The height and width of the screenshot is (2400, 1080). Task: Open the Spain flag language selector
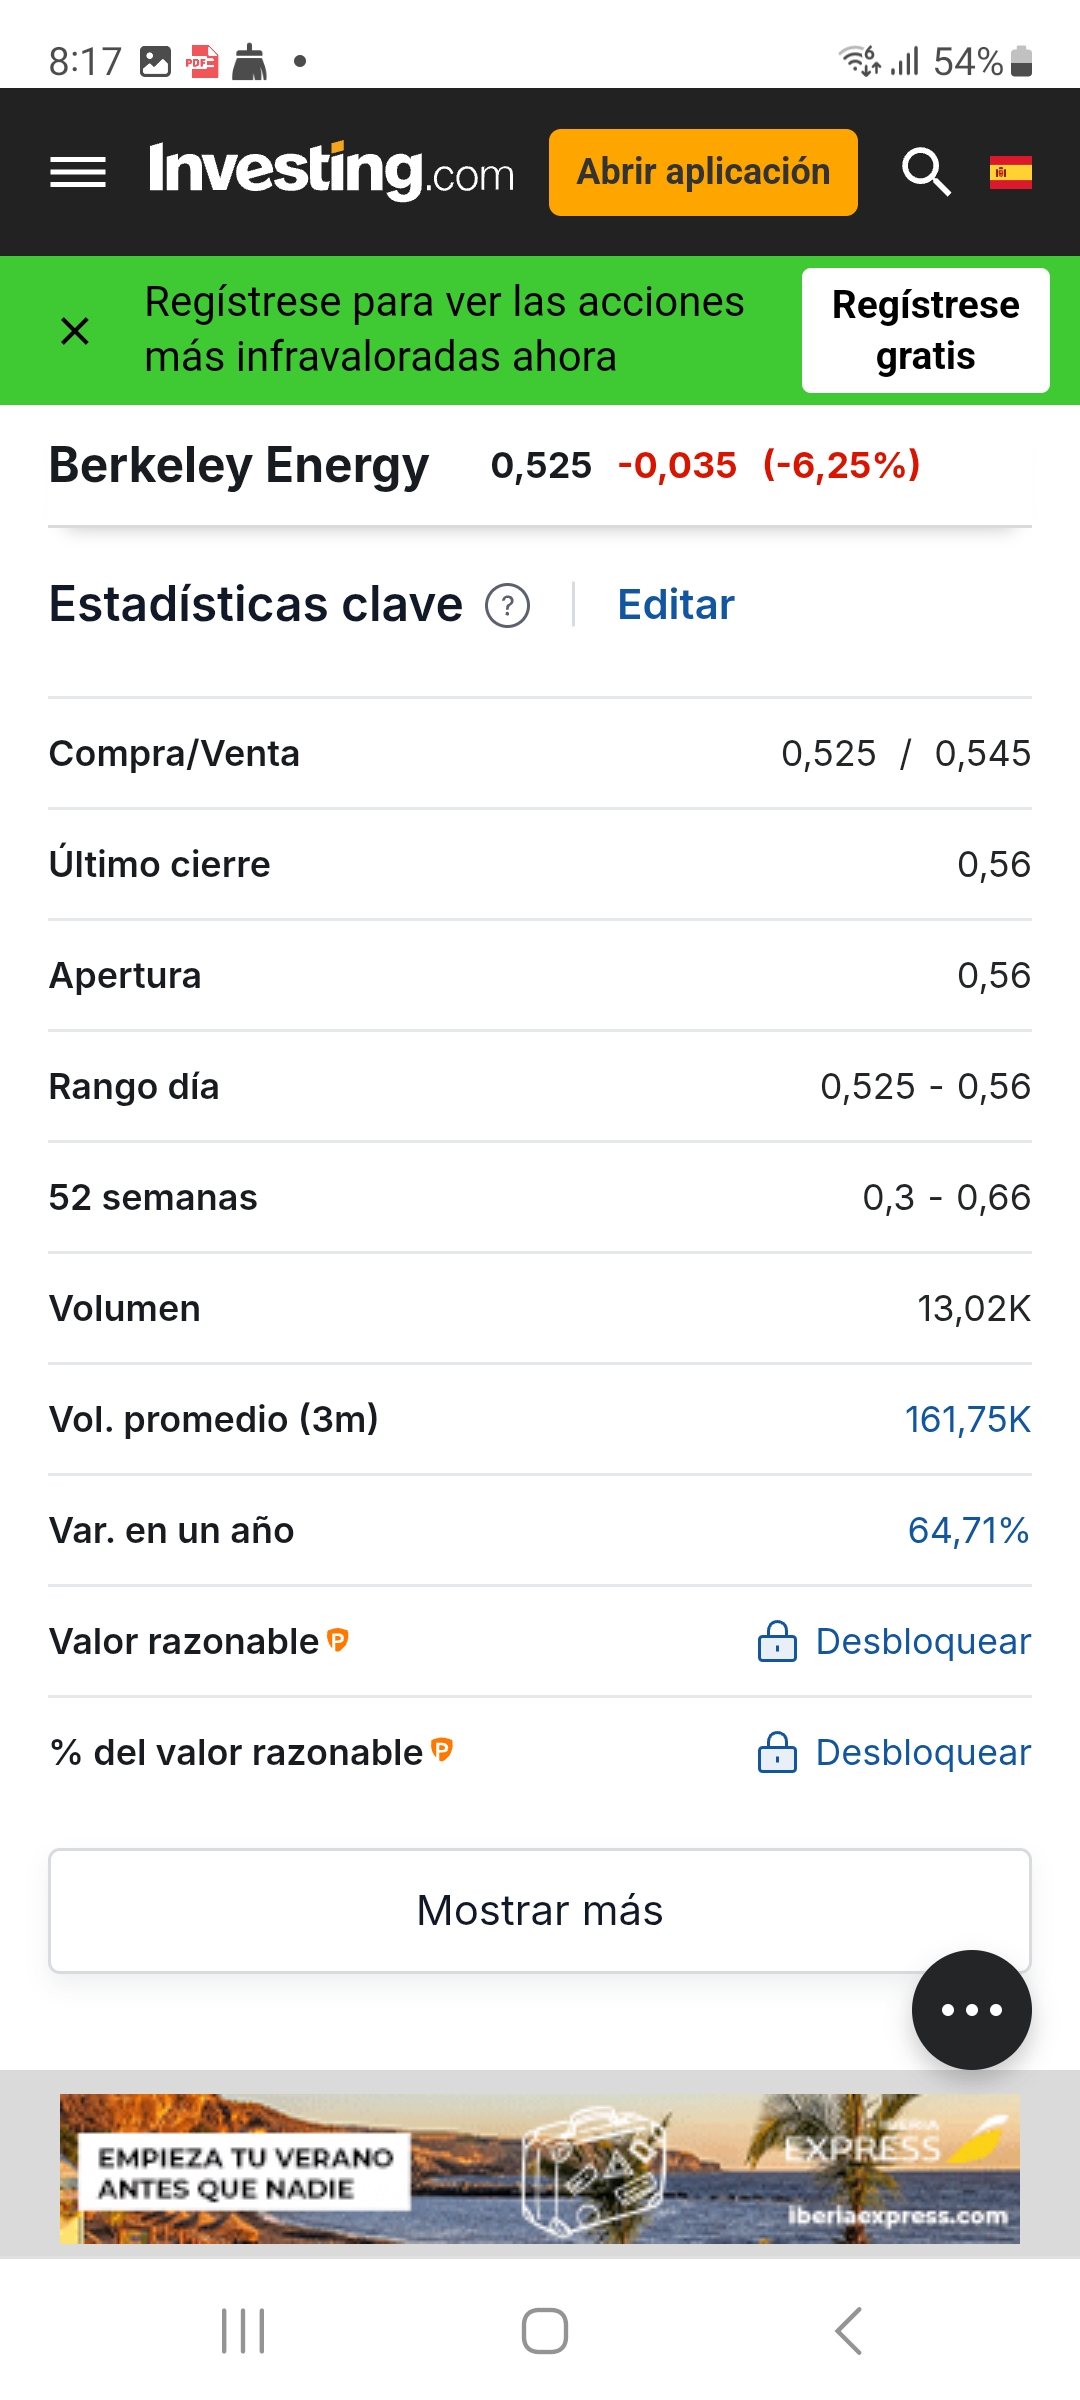coord(1010,172)
